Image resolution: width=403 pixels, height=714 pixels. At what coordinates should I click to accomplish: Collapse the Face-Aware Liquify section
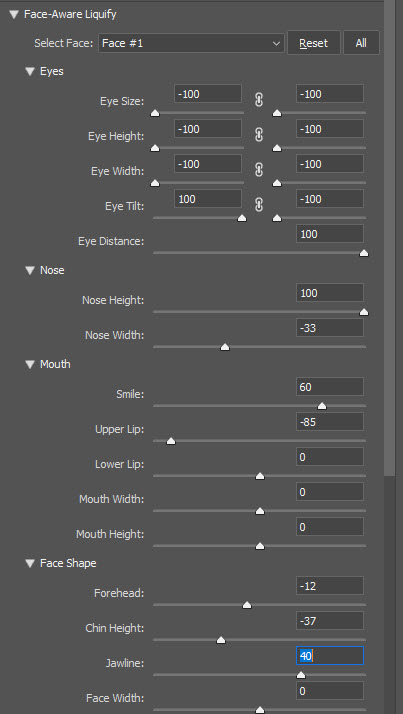pyautogui.click(x=14, y=15)
